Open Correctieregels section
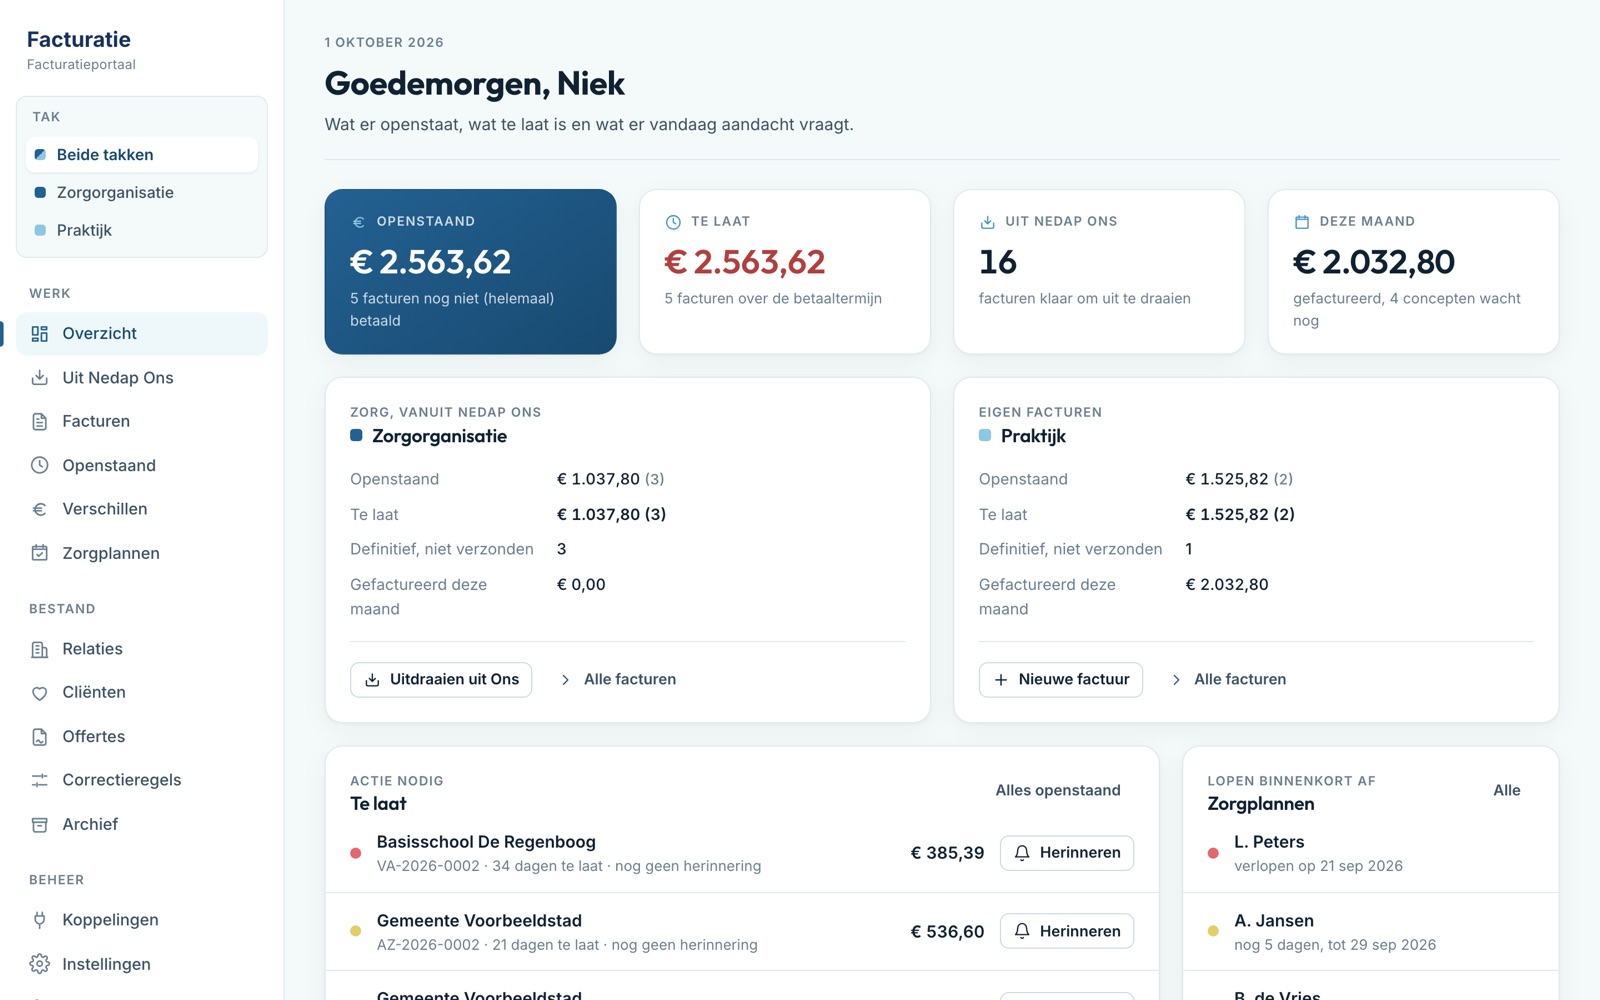The image size is (1600, 1000). click(x=142, y=780)
